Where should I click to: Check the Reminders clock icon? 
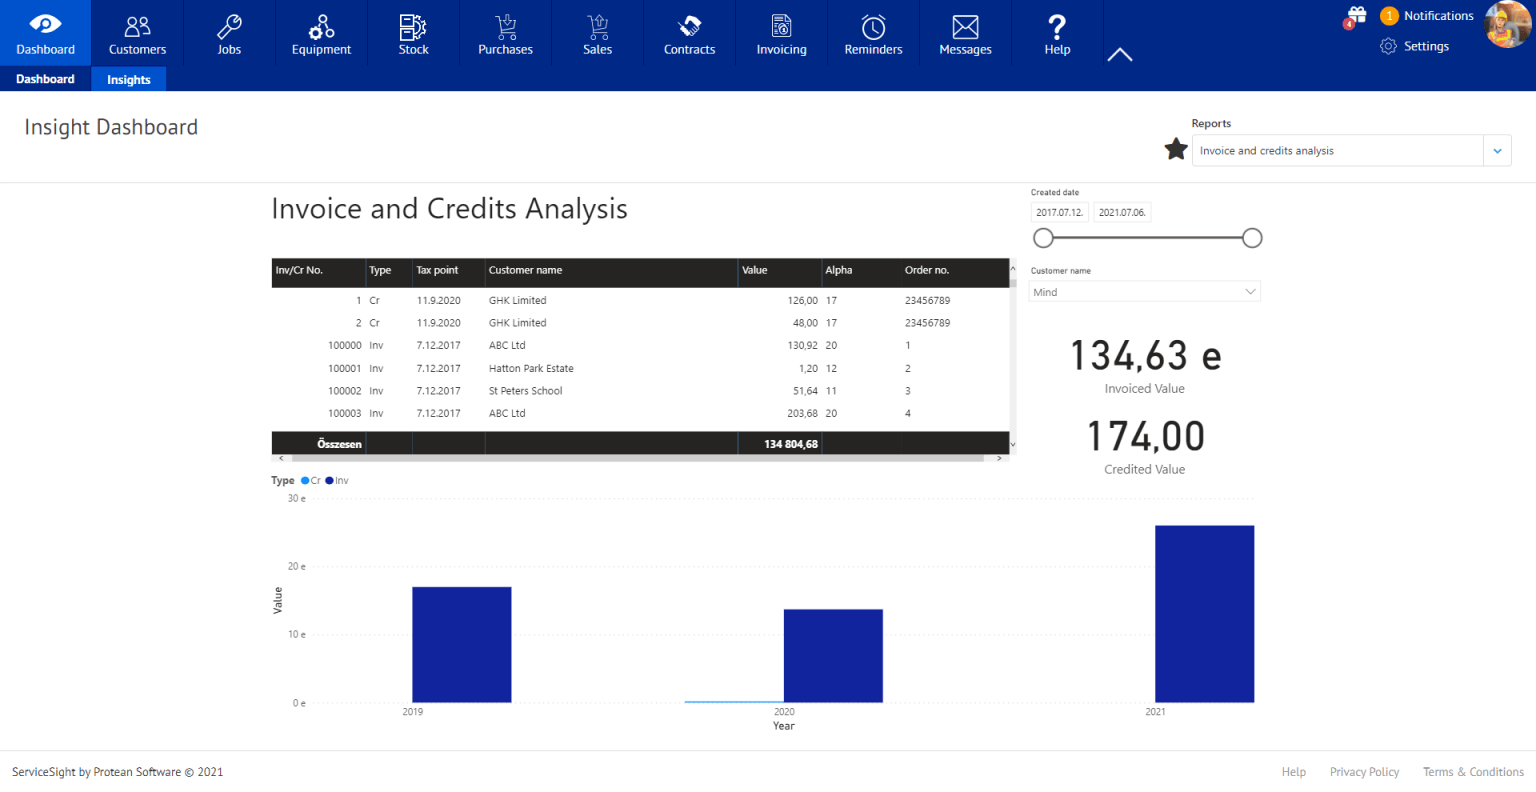[873, 32]
